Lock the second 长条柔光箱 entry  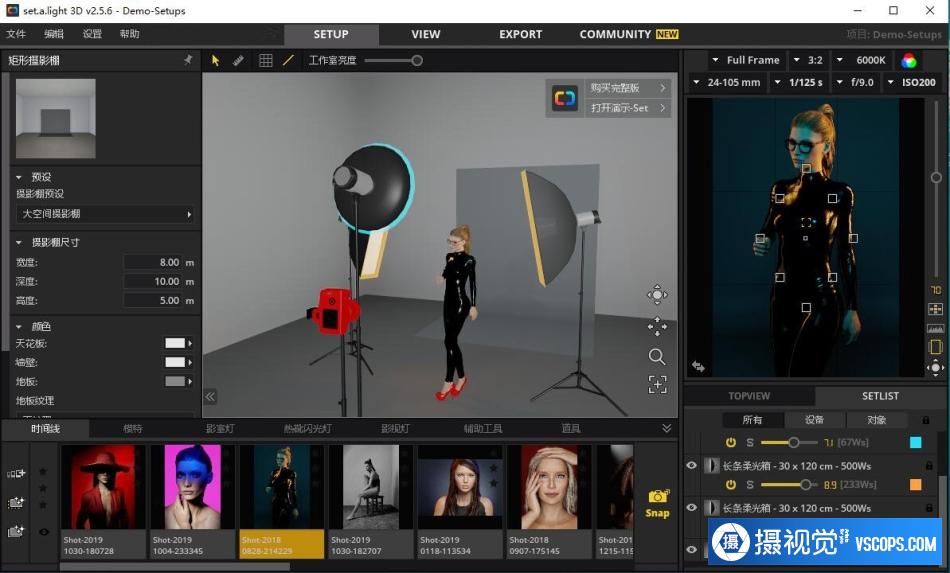coord(929,508)
